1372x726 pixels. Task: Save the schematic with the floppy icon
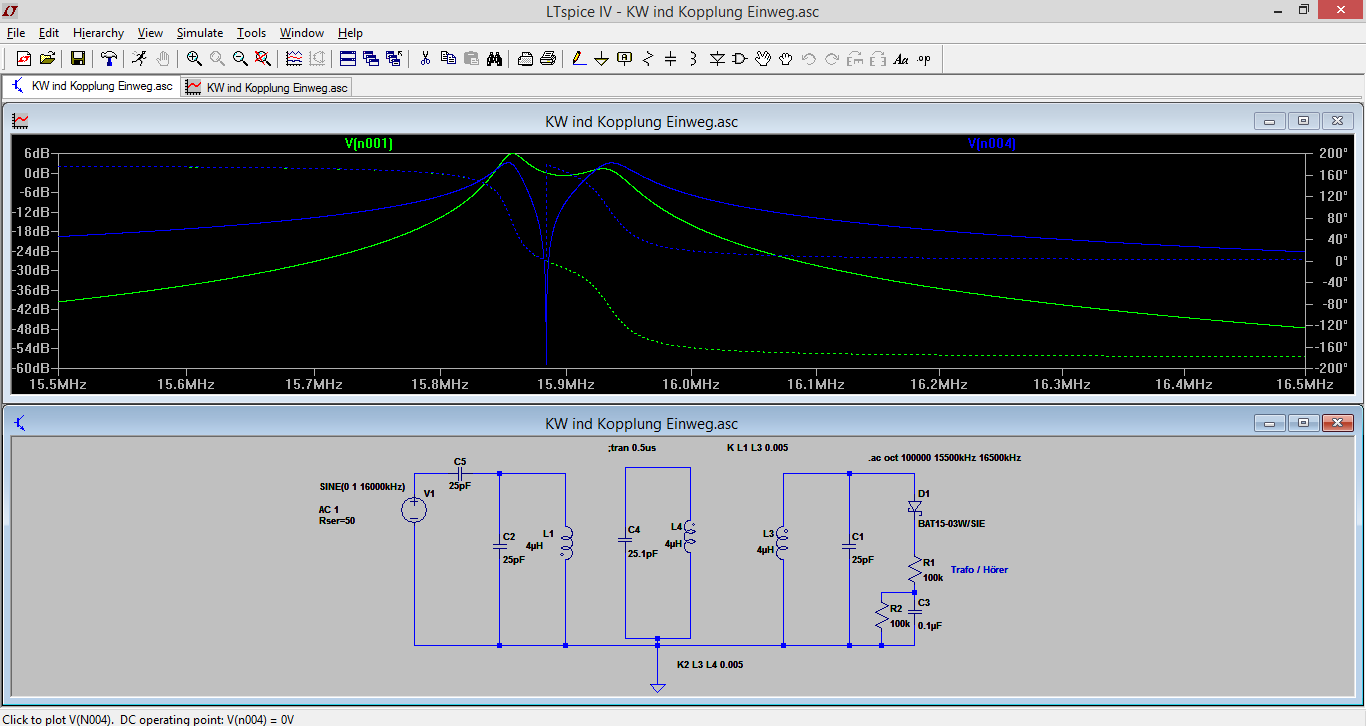[77, 59]
